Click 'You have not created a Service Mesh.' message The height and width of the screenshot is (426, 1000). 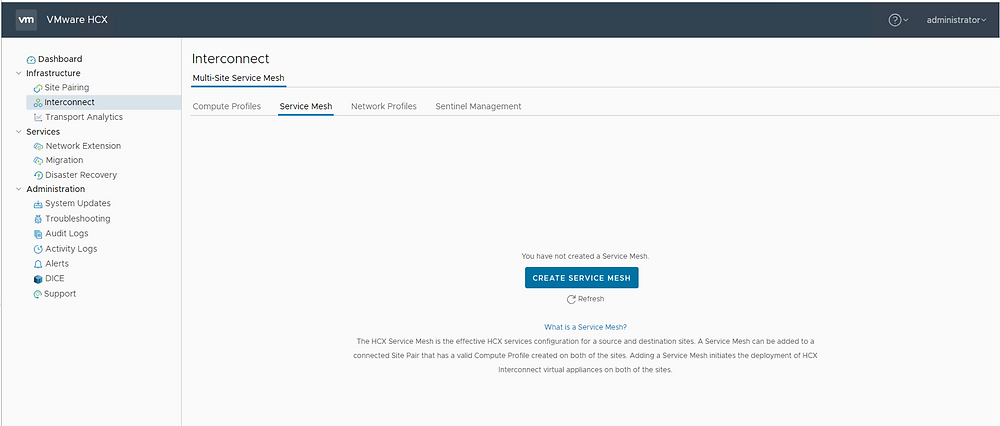pos(585,256)
